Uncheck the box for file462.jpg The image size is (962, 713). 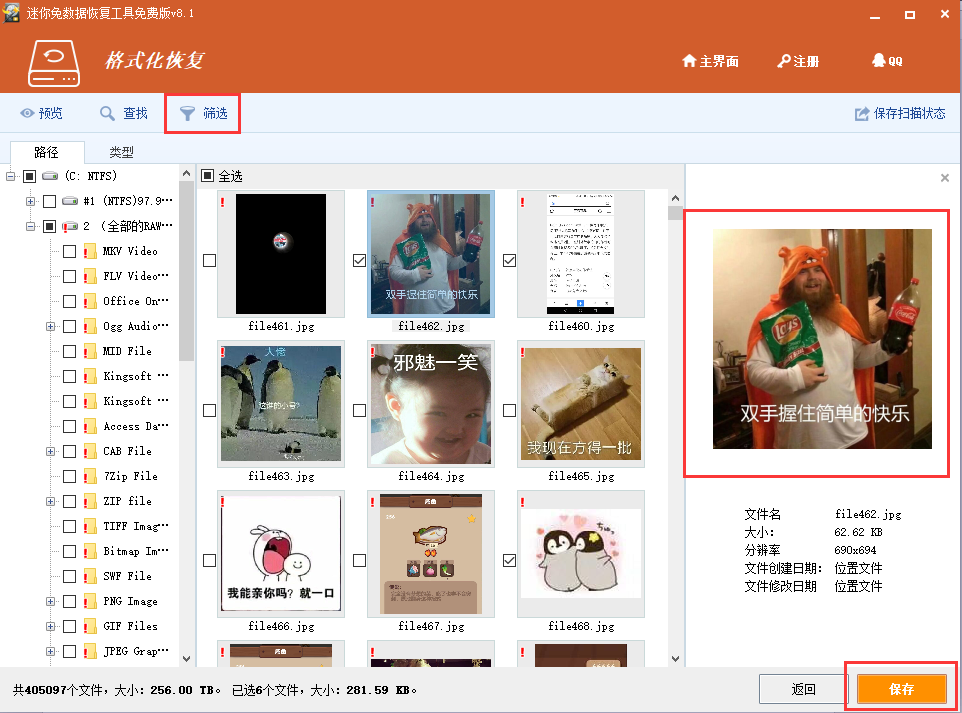360,261
